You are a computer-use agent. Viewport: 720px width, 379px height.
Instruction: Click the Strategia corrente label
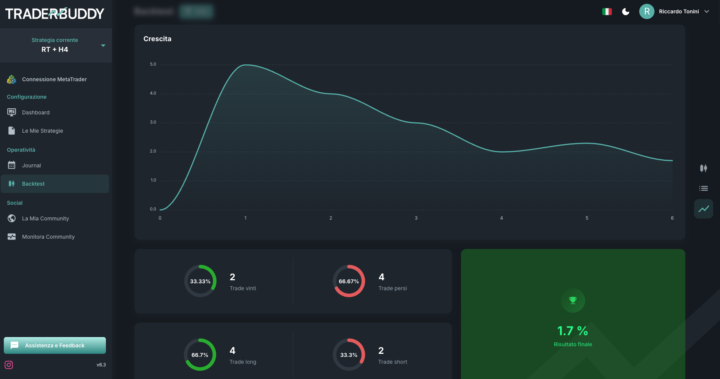coord(55,40)
